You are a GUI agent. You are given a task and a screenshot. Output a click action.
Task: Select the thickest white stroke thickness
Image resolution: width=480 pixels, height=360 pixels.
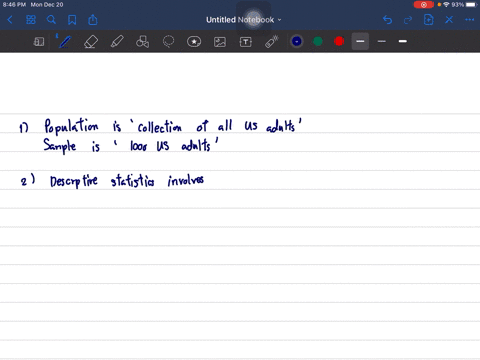coord(403,41)
